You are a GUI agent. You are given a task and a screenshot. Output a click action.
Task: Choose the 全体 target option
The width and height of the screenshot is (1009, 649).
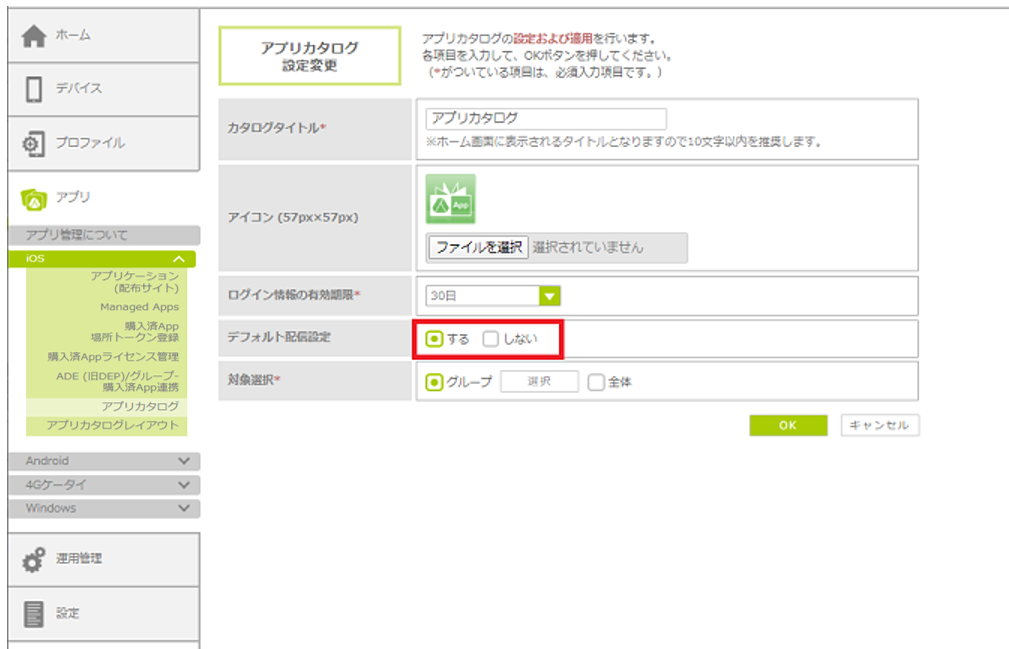pyautogui.click(x=596, y=382)
